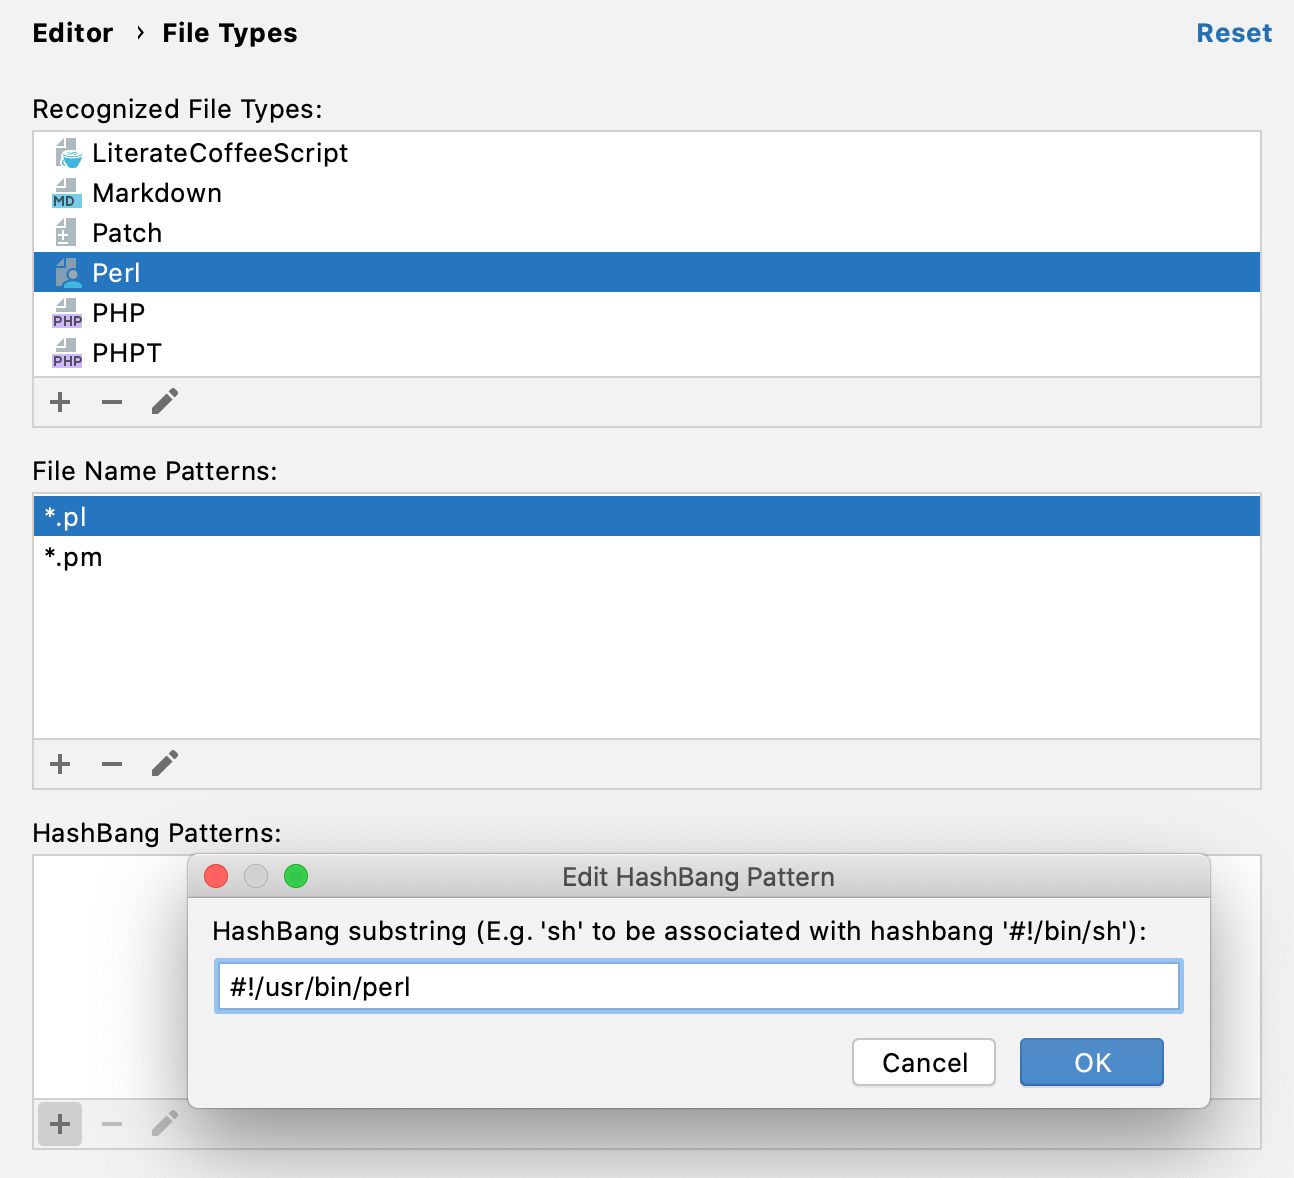Select the *.pl file name pattern

(647, 517)
